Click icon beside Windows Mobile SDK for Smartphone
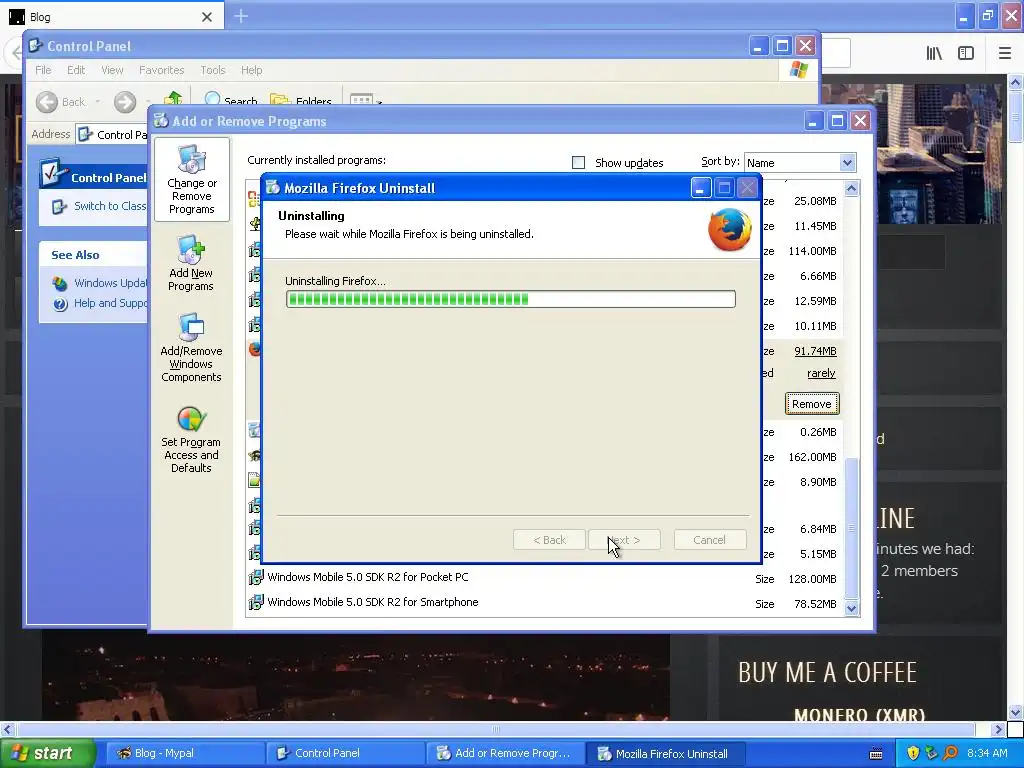 [x=255, y=602]
